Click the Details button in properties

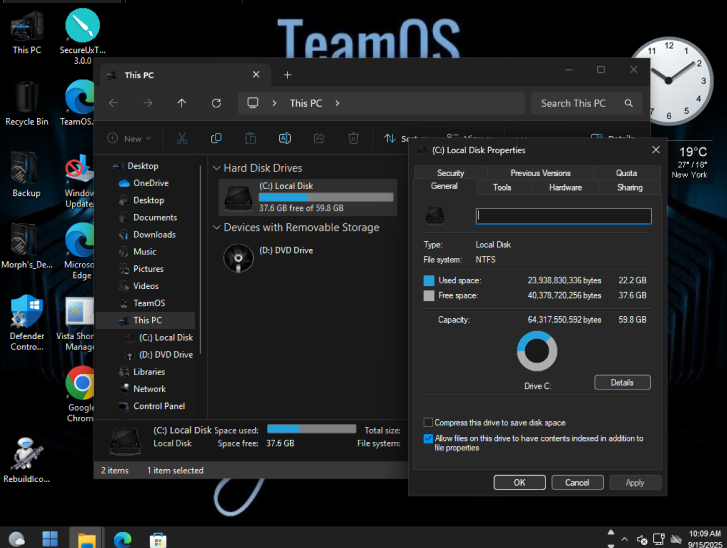click(622, 382)
